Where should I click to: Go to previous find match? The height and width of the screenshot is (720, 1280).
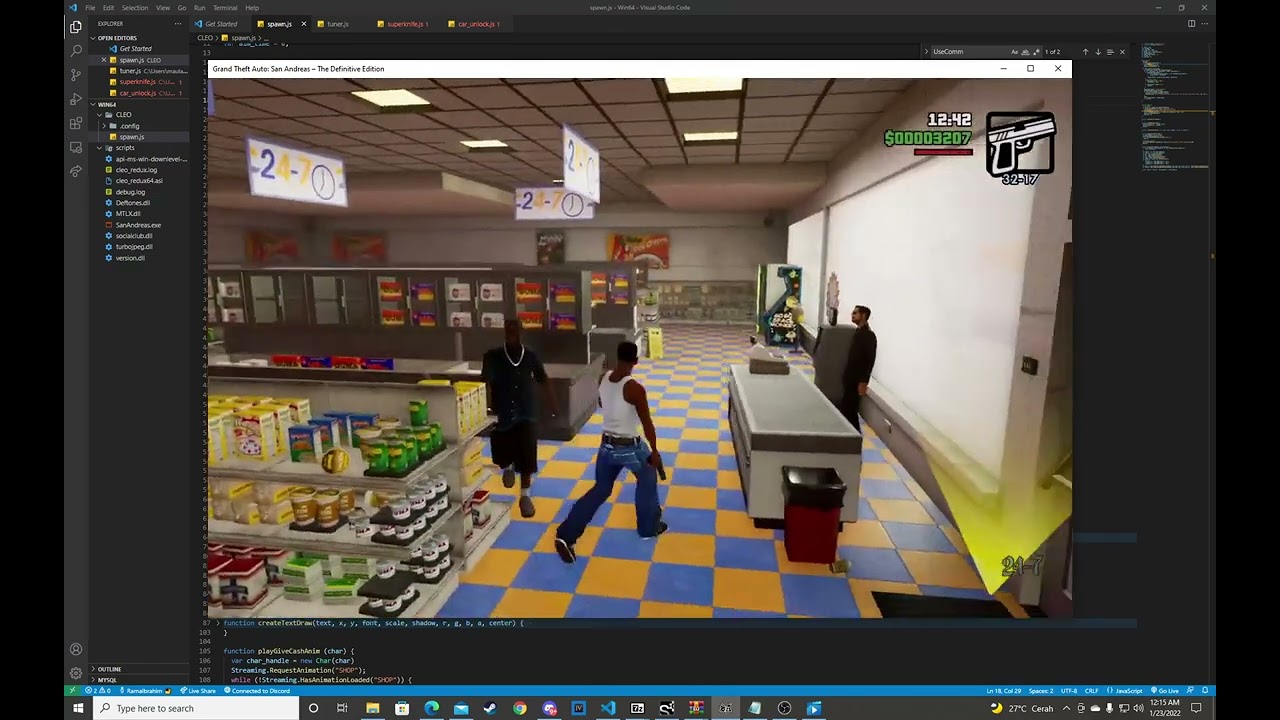[x=1085, y=52]
